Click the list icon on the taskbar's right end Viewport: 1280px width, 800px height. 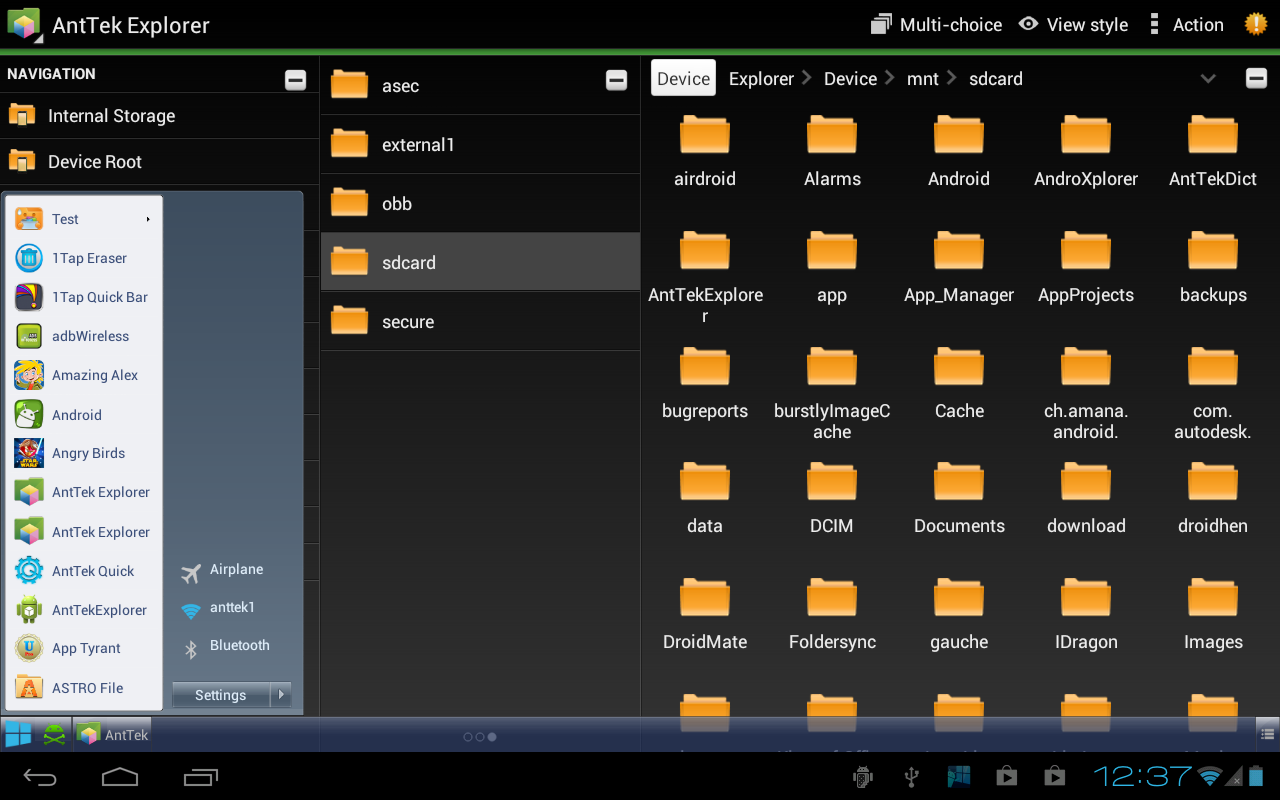1266,735
